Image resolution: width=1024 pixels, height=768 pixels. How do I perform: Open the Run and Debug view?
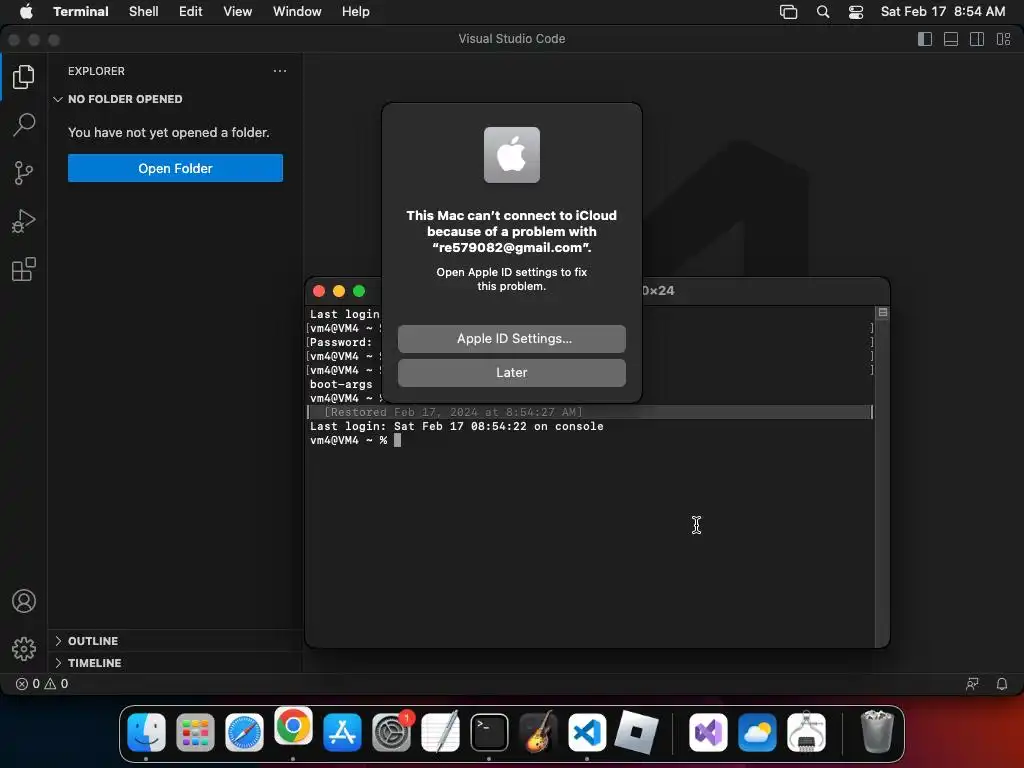coord(24,221)
